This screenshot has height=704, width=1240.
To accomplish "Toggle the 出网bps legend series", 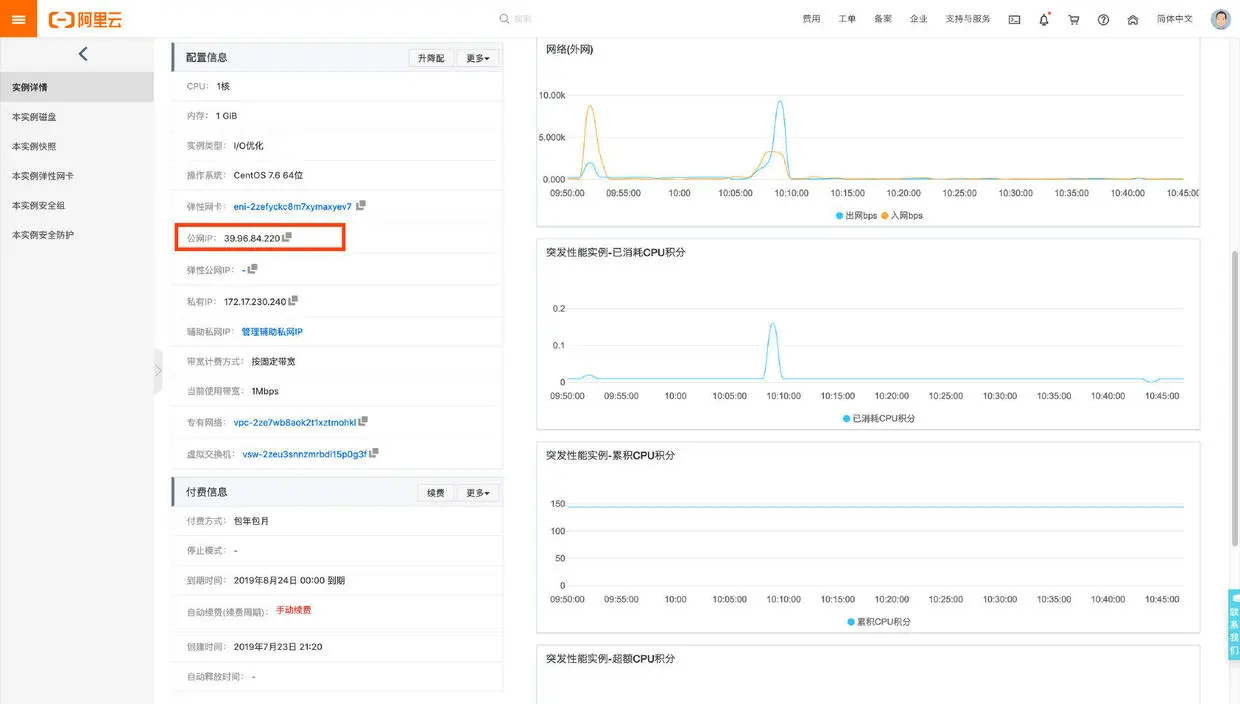I will 856,215.
